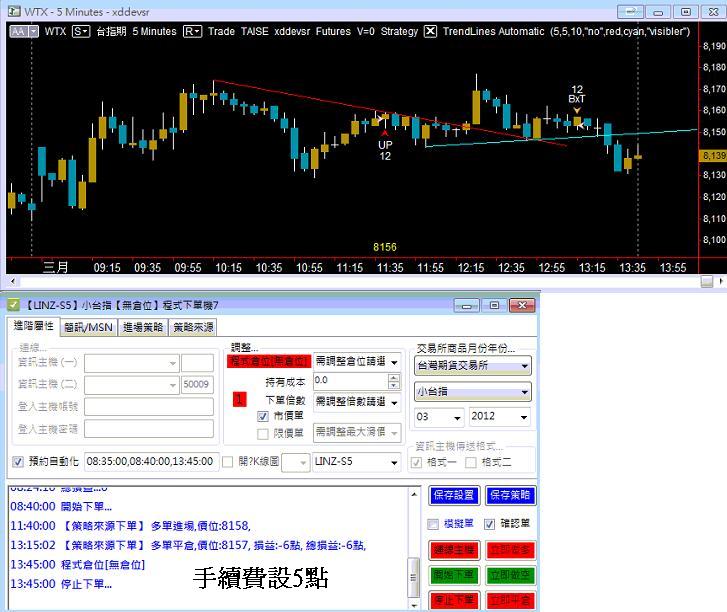This screenshot has height=612, width=727.
Task: Click the red 立即平倉 button
Action: point(510,600)
